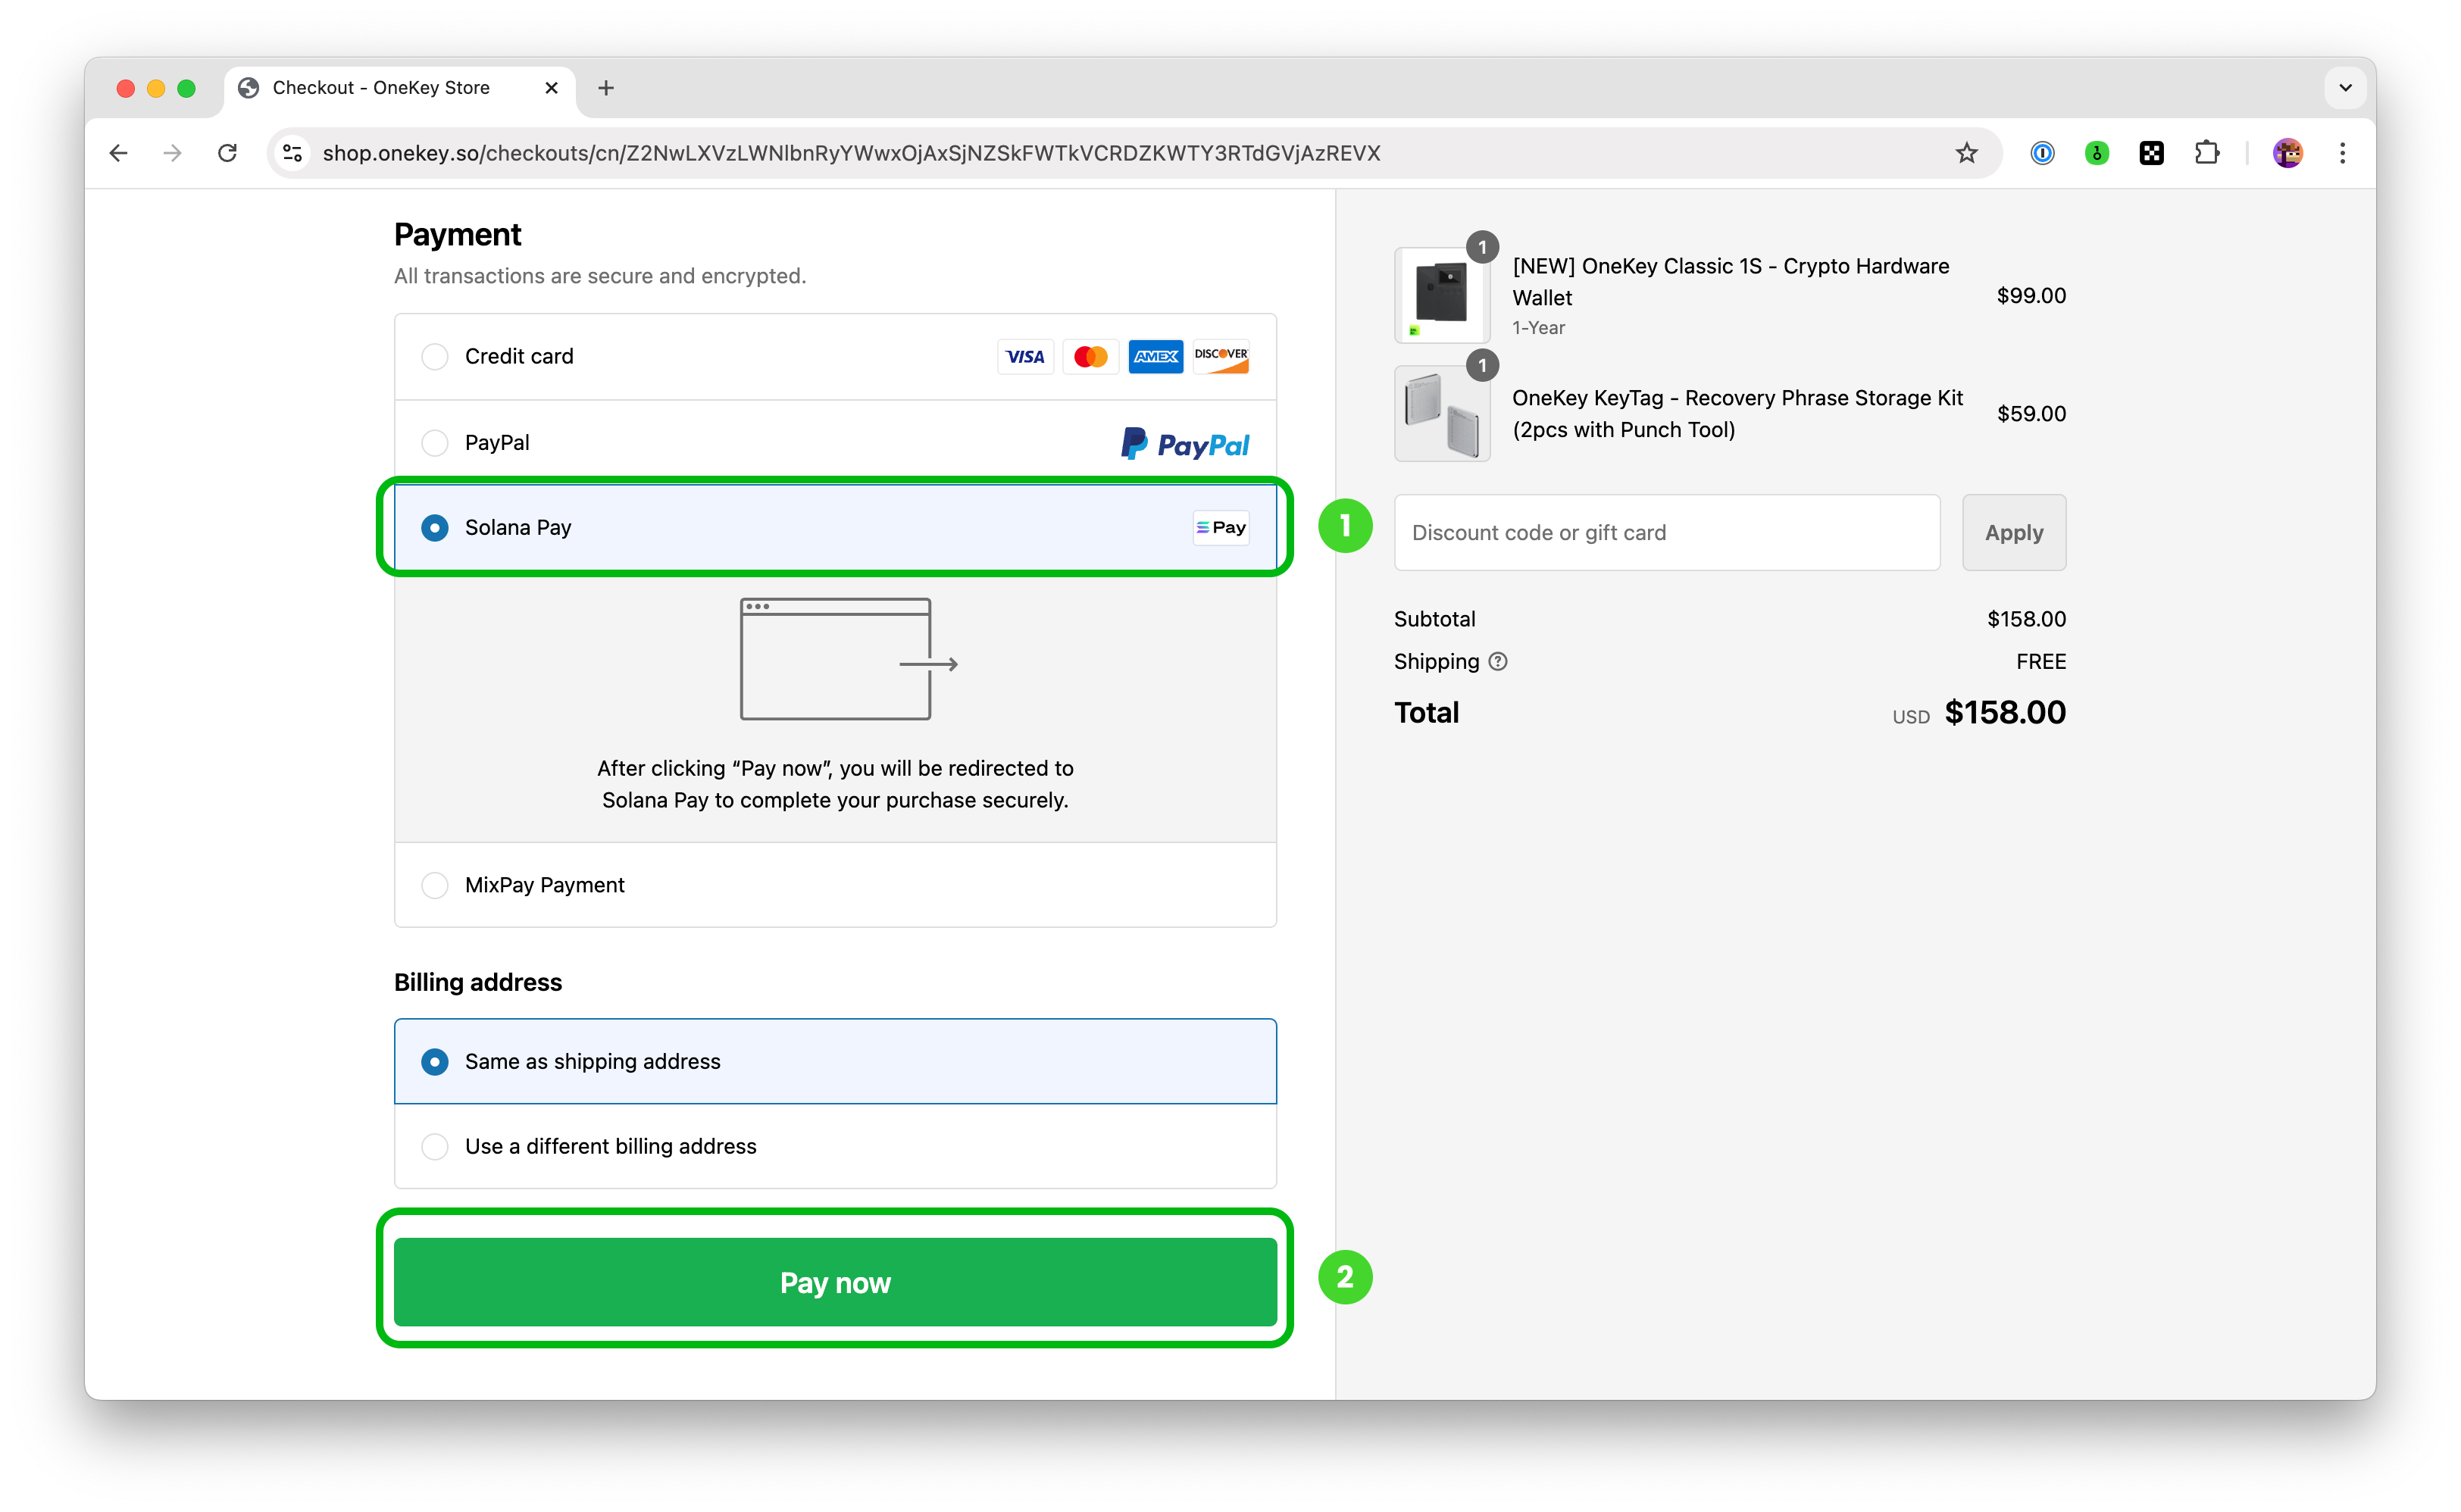Screen dimensions: 2461x1512
Task: Click the FREE shipping value
Action: [2040, 661]
